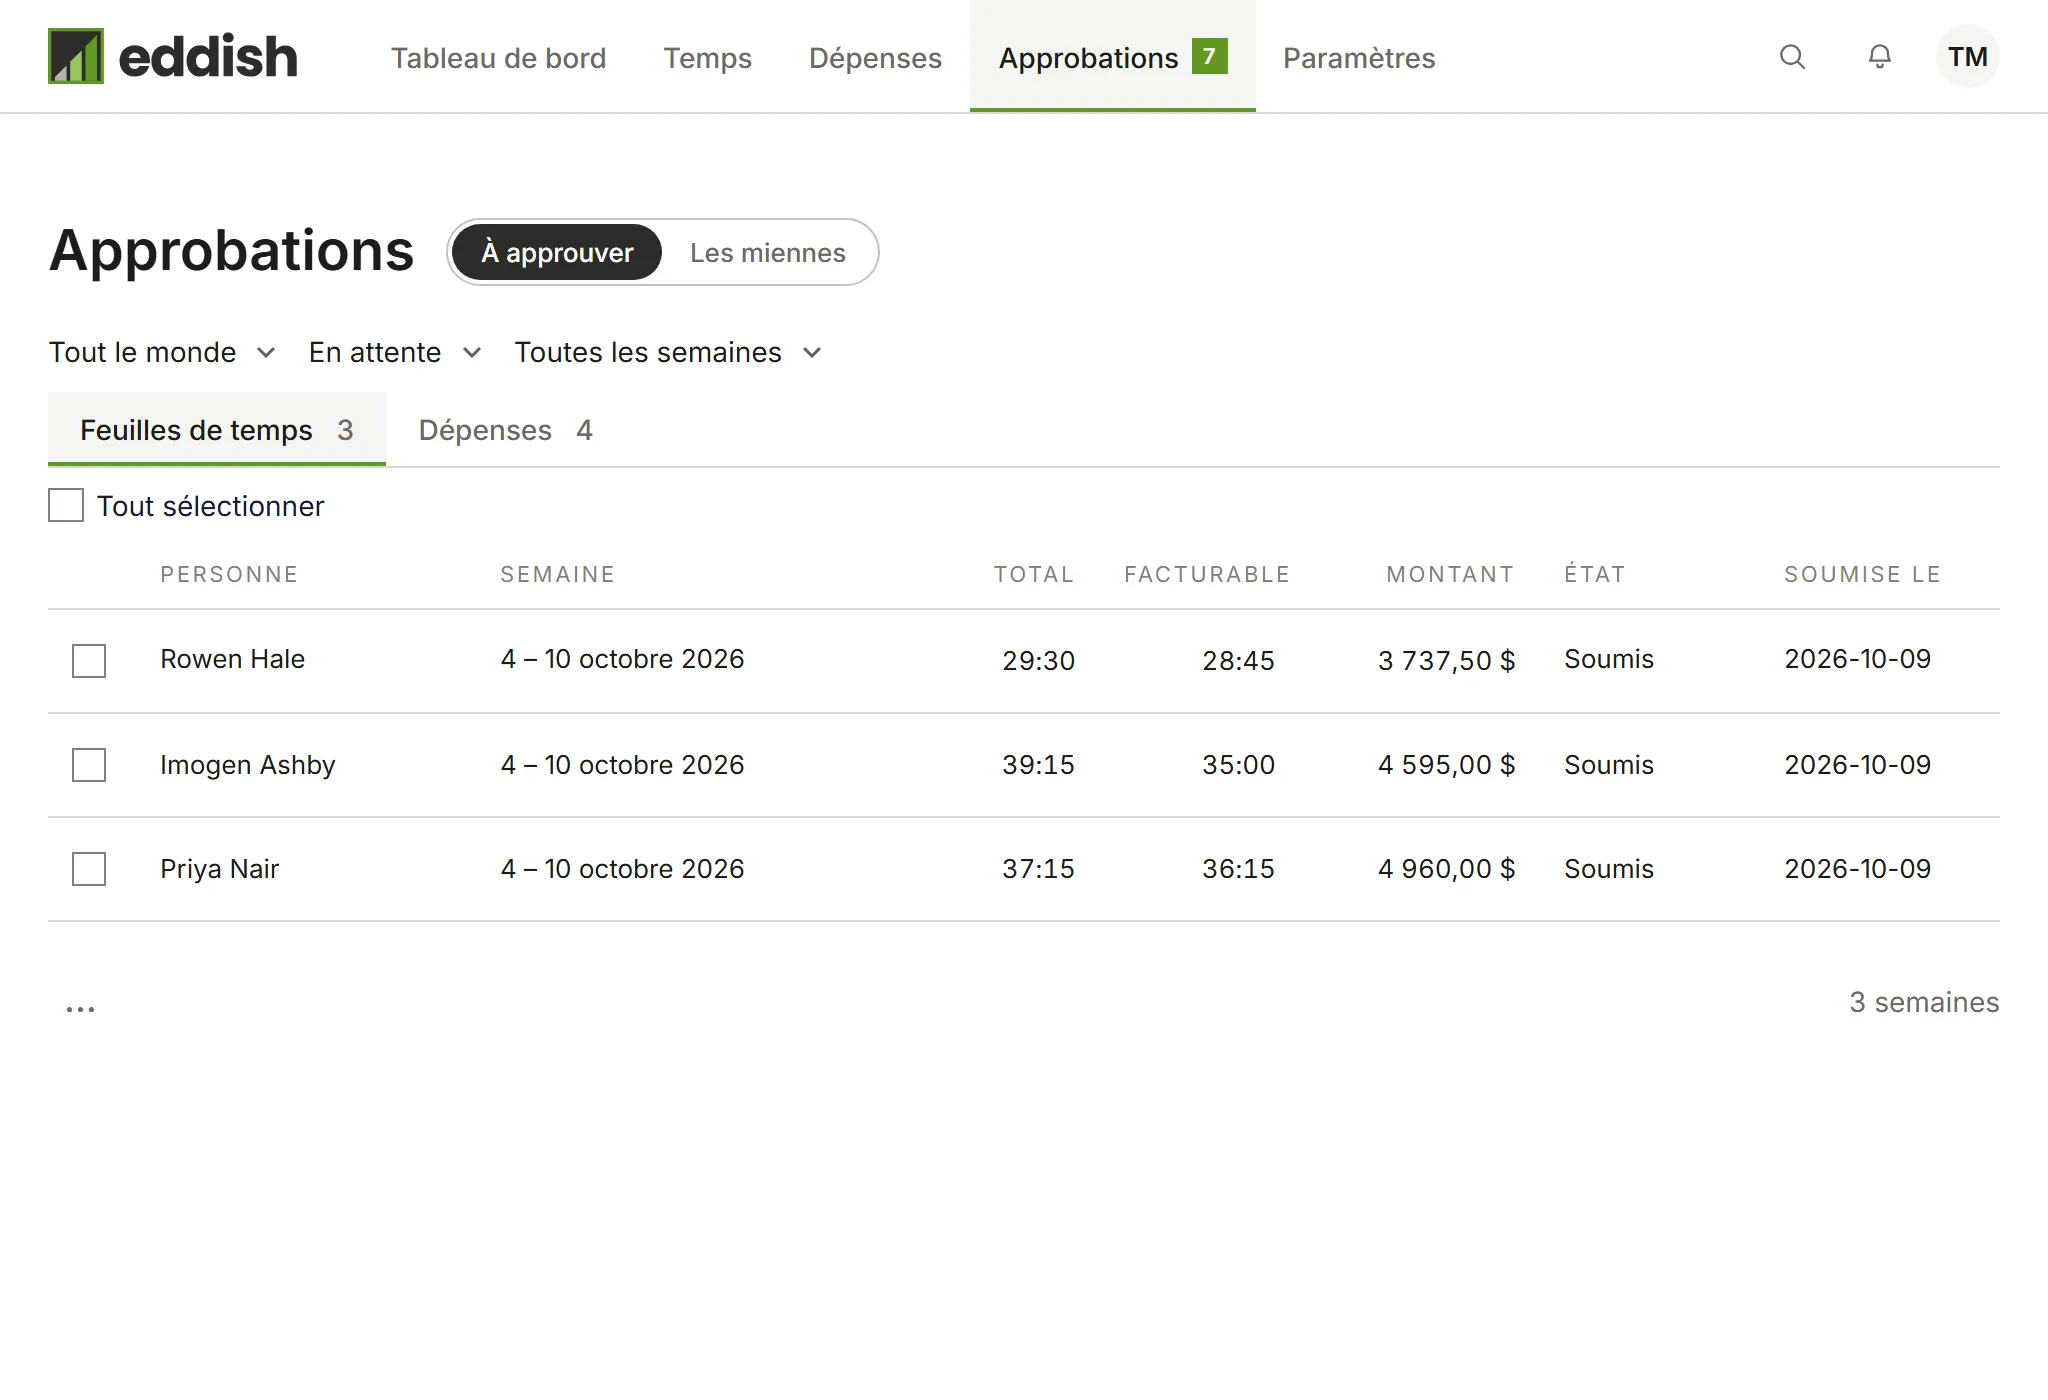
Task: Open the TM user avatar menu
Action: pos(1967,57)
